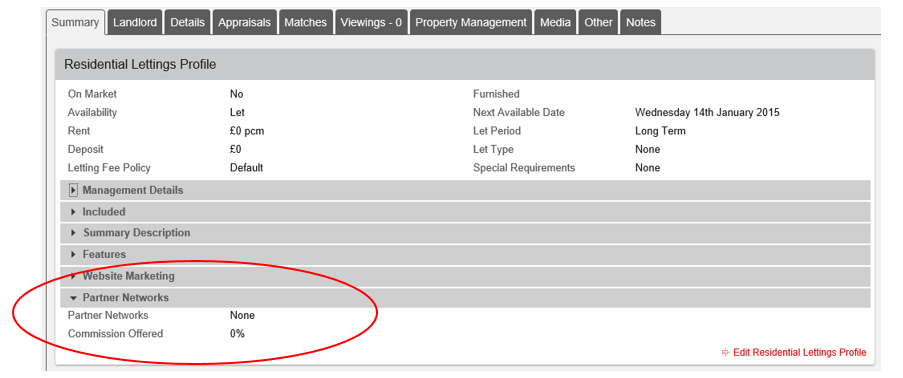The height and width of the screenshot is (378, 903).
Task: Switch to the Other tab
Action: tap(598, 22)
